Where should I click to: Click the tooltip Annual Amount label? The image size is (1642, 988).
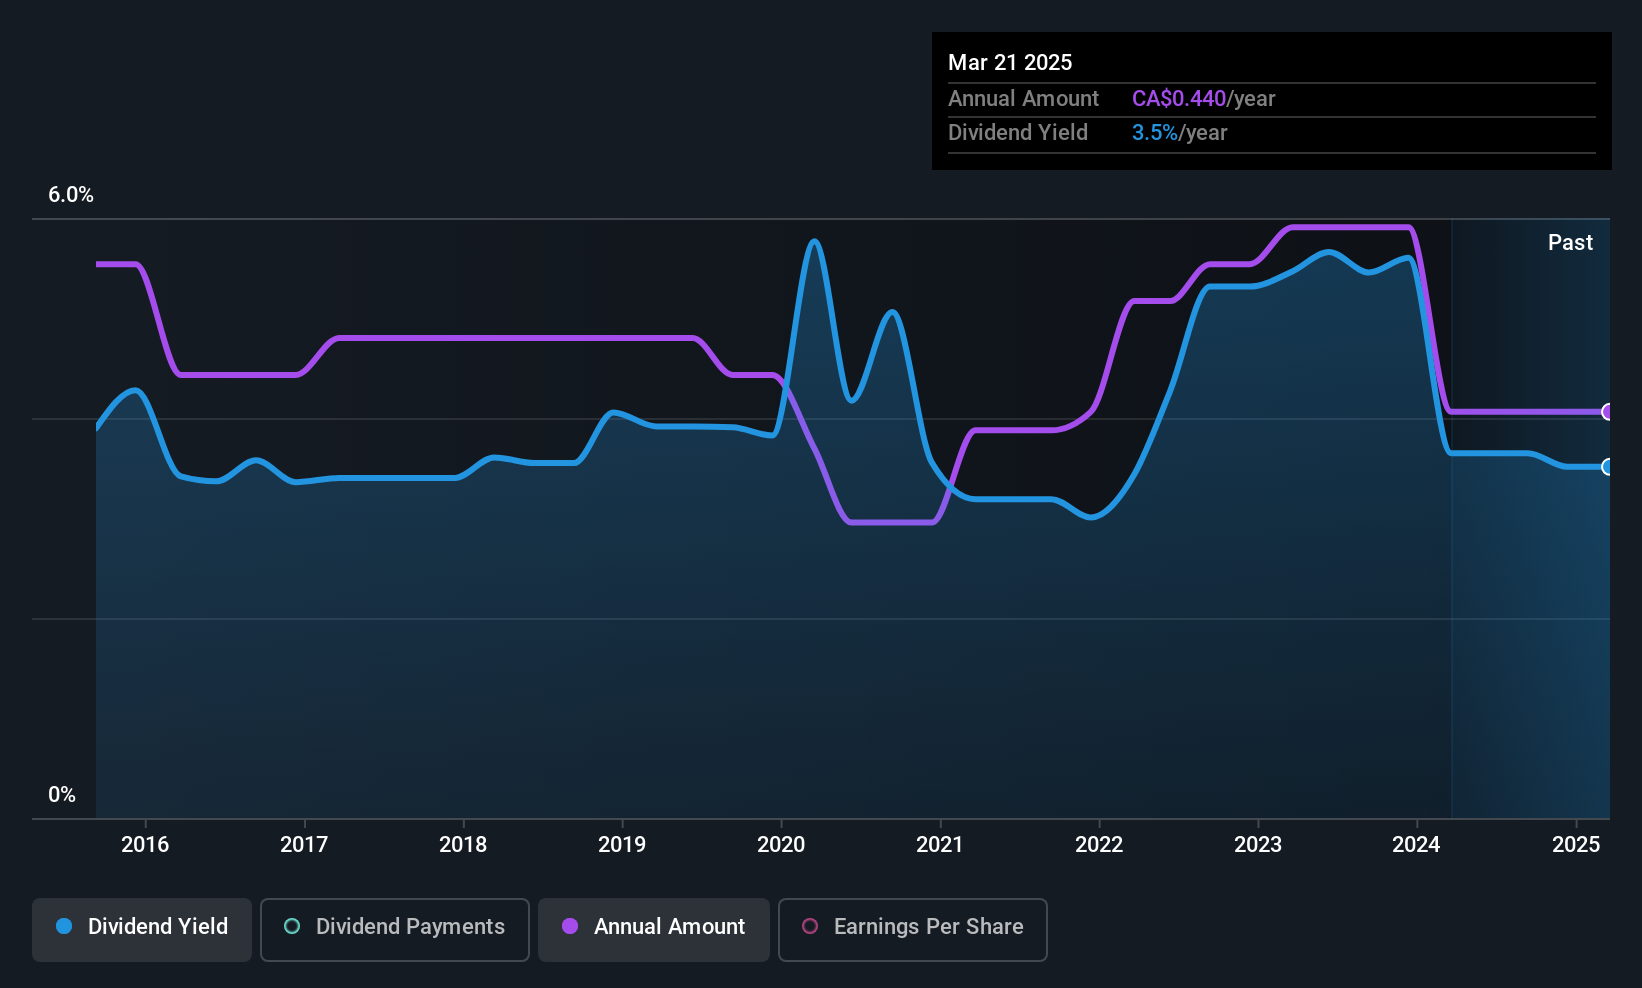click(1023, 99)
